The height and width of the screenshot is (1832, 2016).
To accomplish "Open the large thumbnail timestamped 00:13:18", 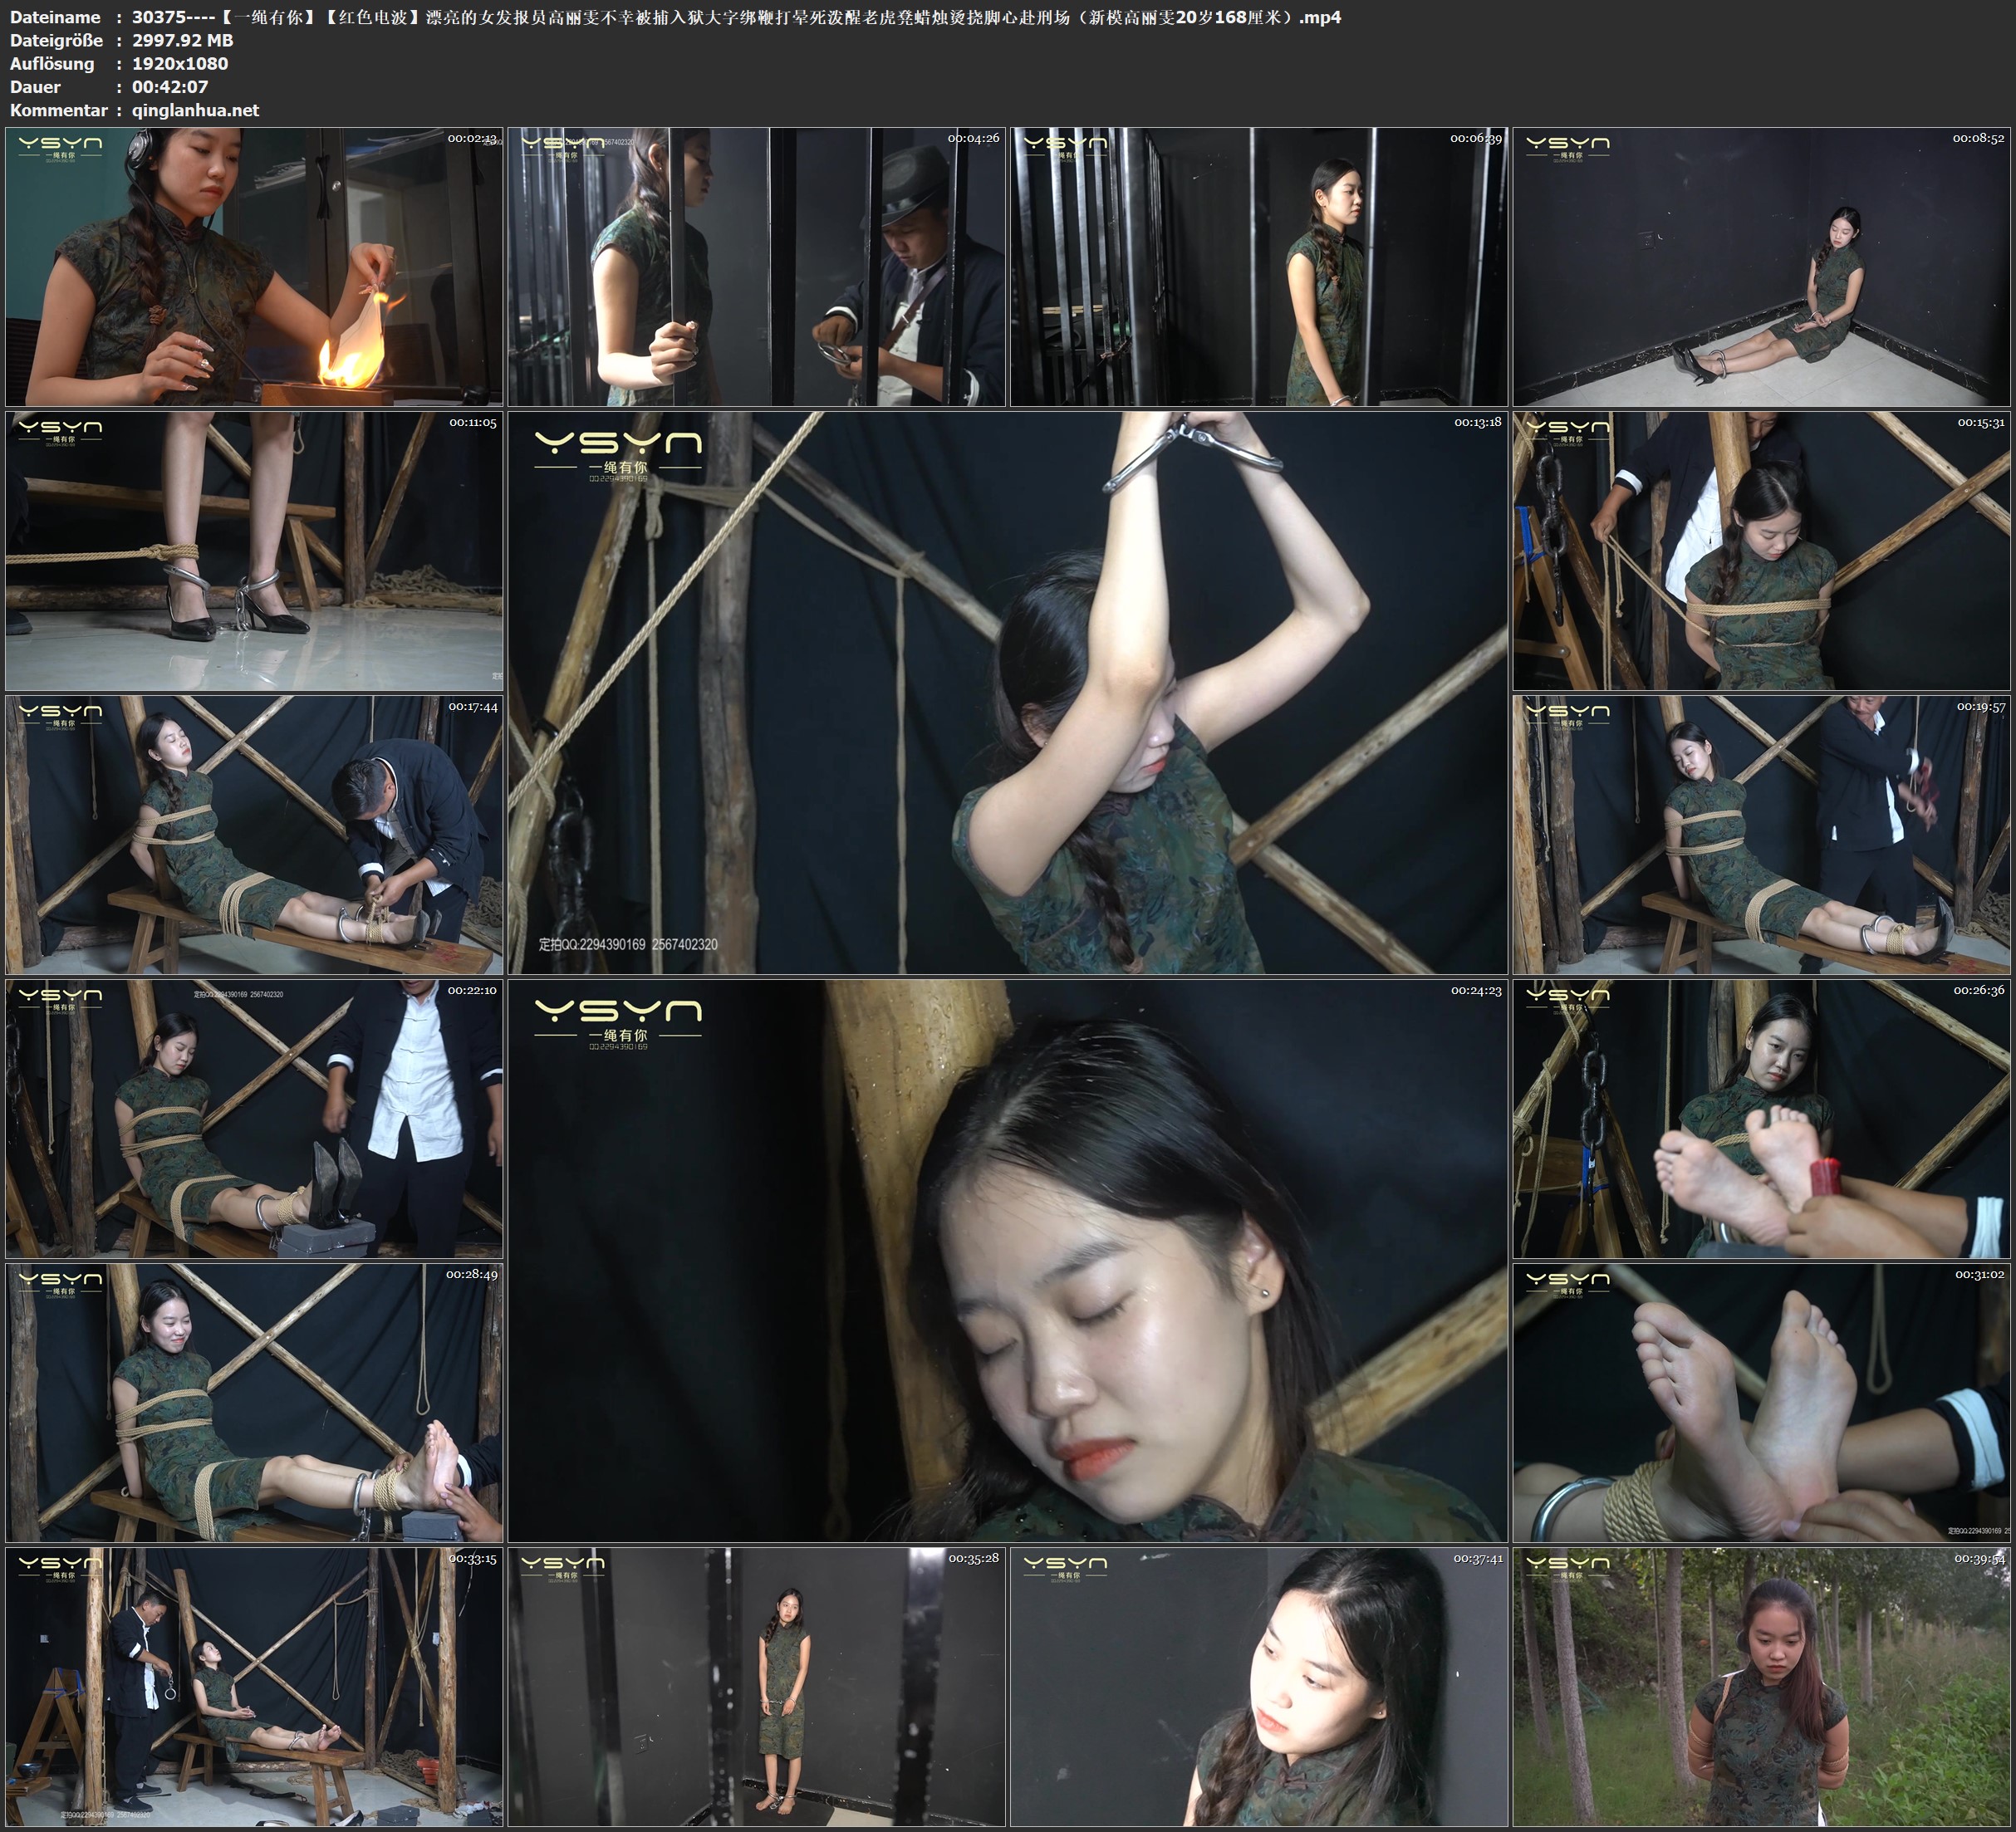I will pyautogui.click(x=1007, y=692).
